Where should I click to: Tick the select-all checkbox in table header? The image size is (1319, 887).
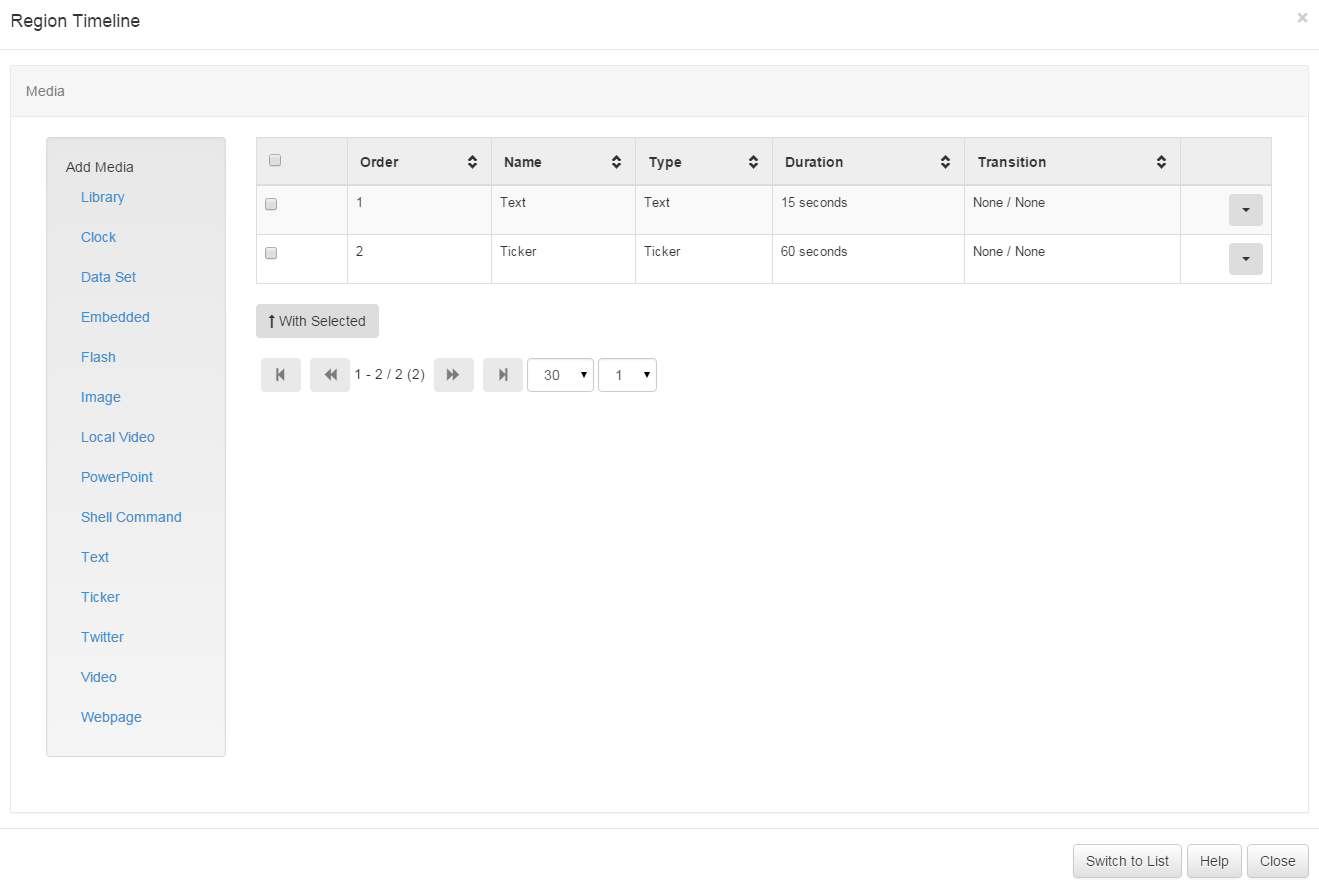tap(275, 160)
